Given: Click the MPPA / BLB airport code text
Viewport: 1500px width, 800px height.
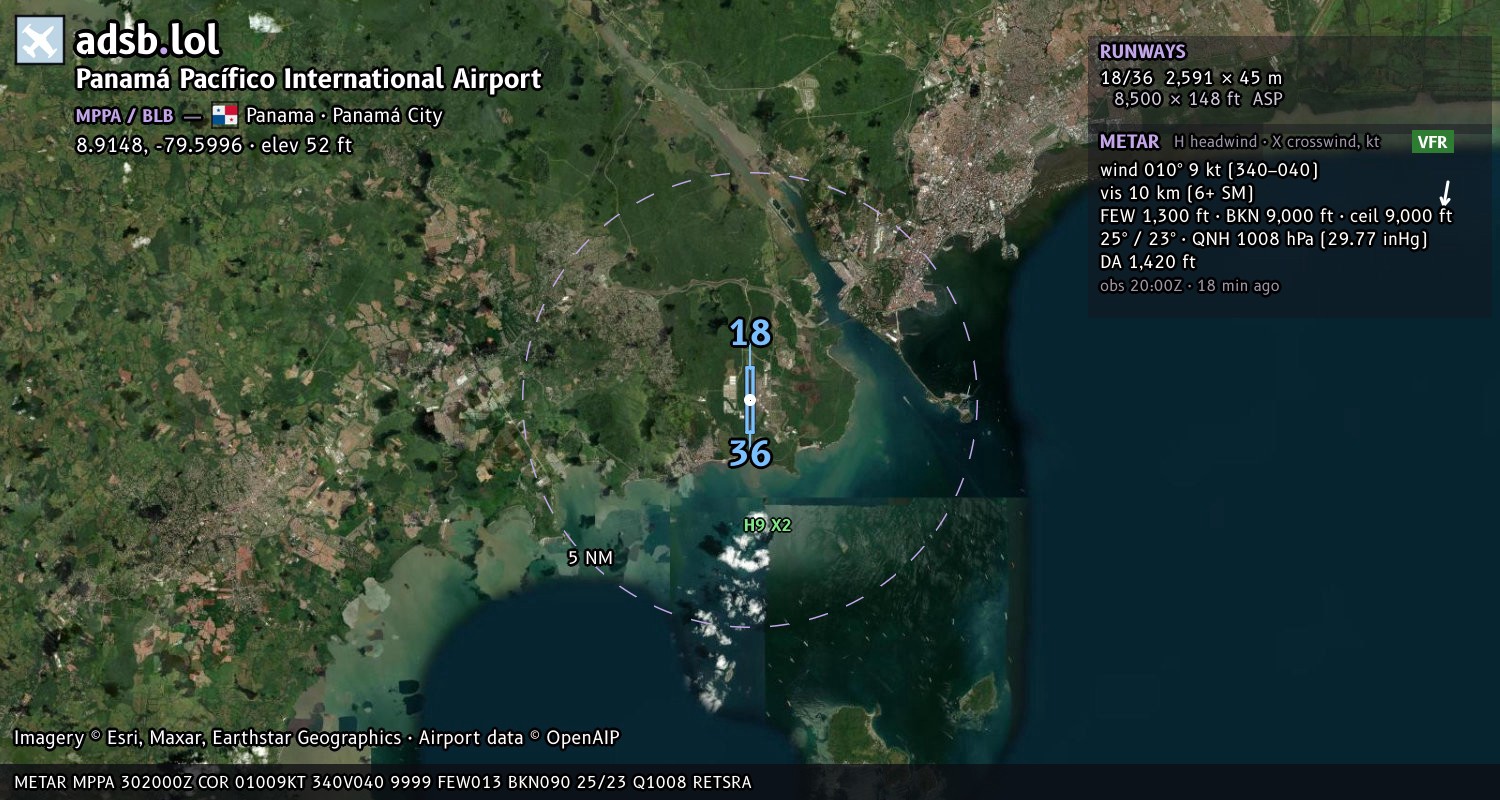Looking at the screenshot, I should click(124, 116).
